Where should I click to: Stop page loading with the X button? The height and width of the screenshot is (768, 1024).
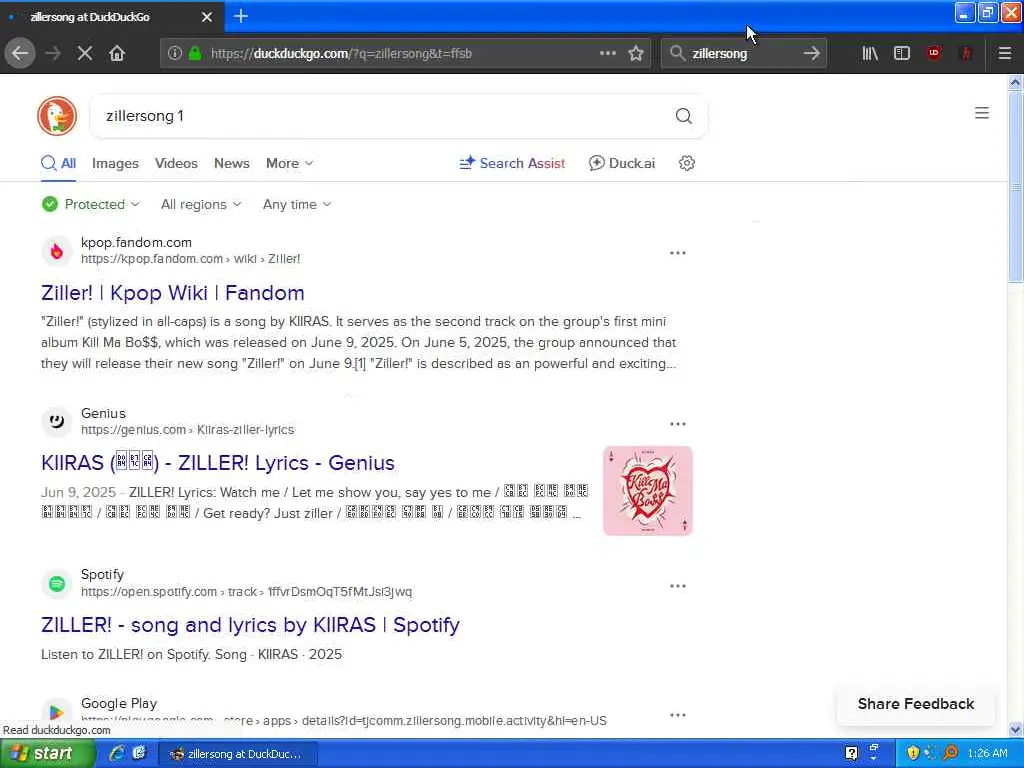(x=85, y=54)
